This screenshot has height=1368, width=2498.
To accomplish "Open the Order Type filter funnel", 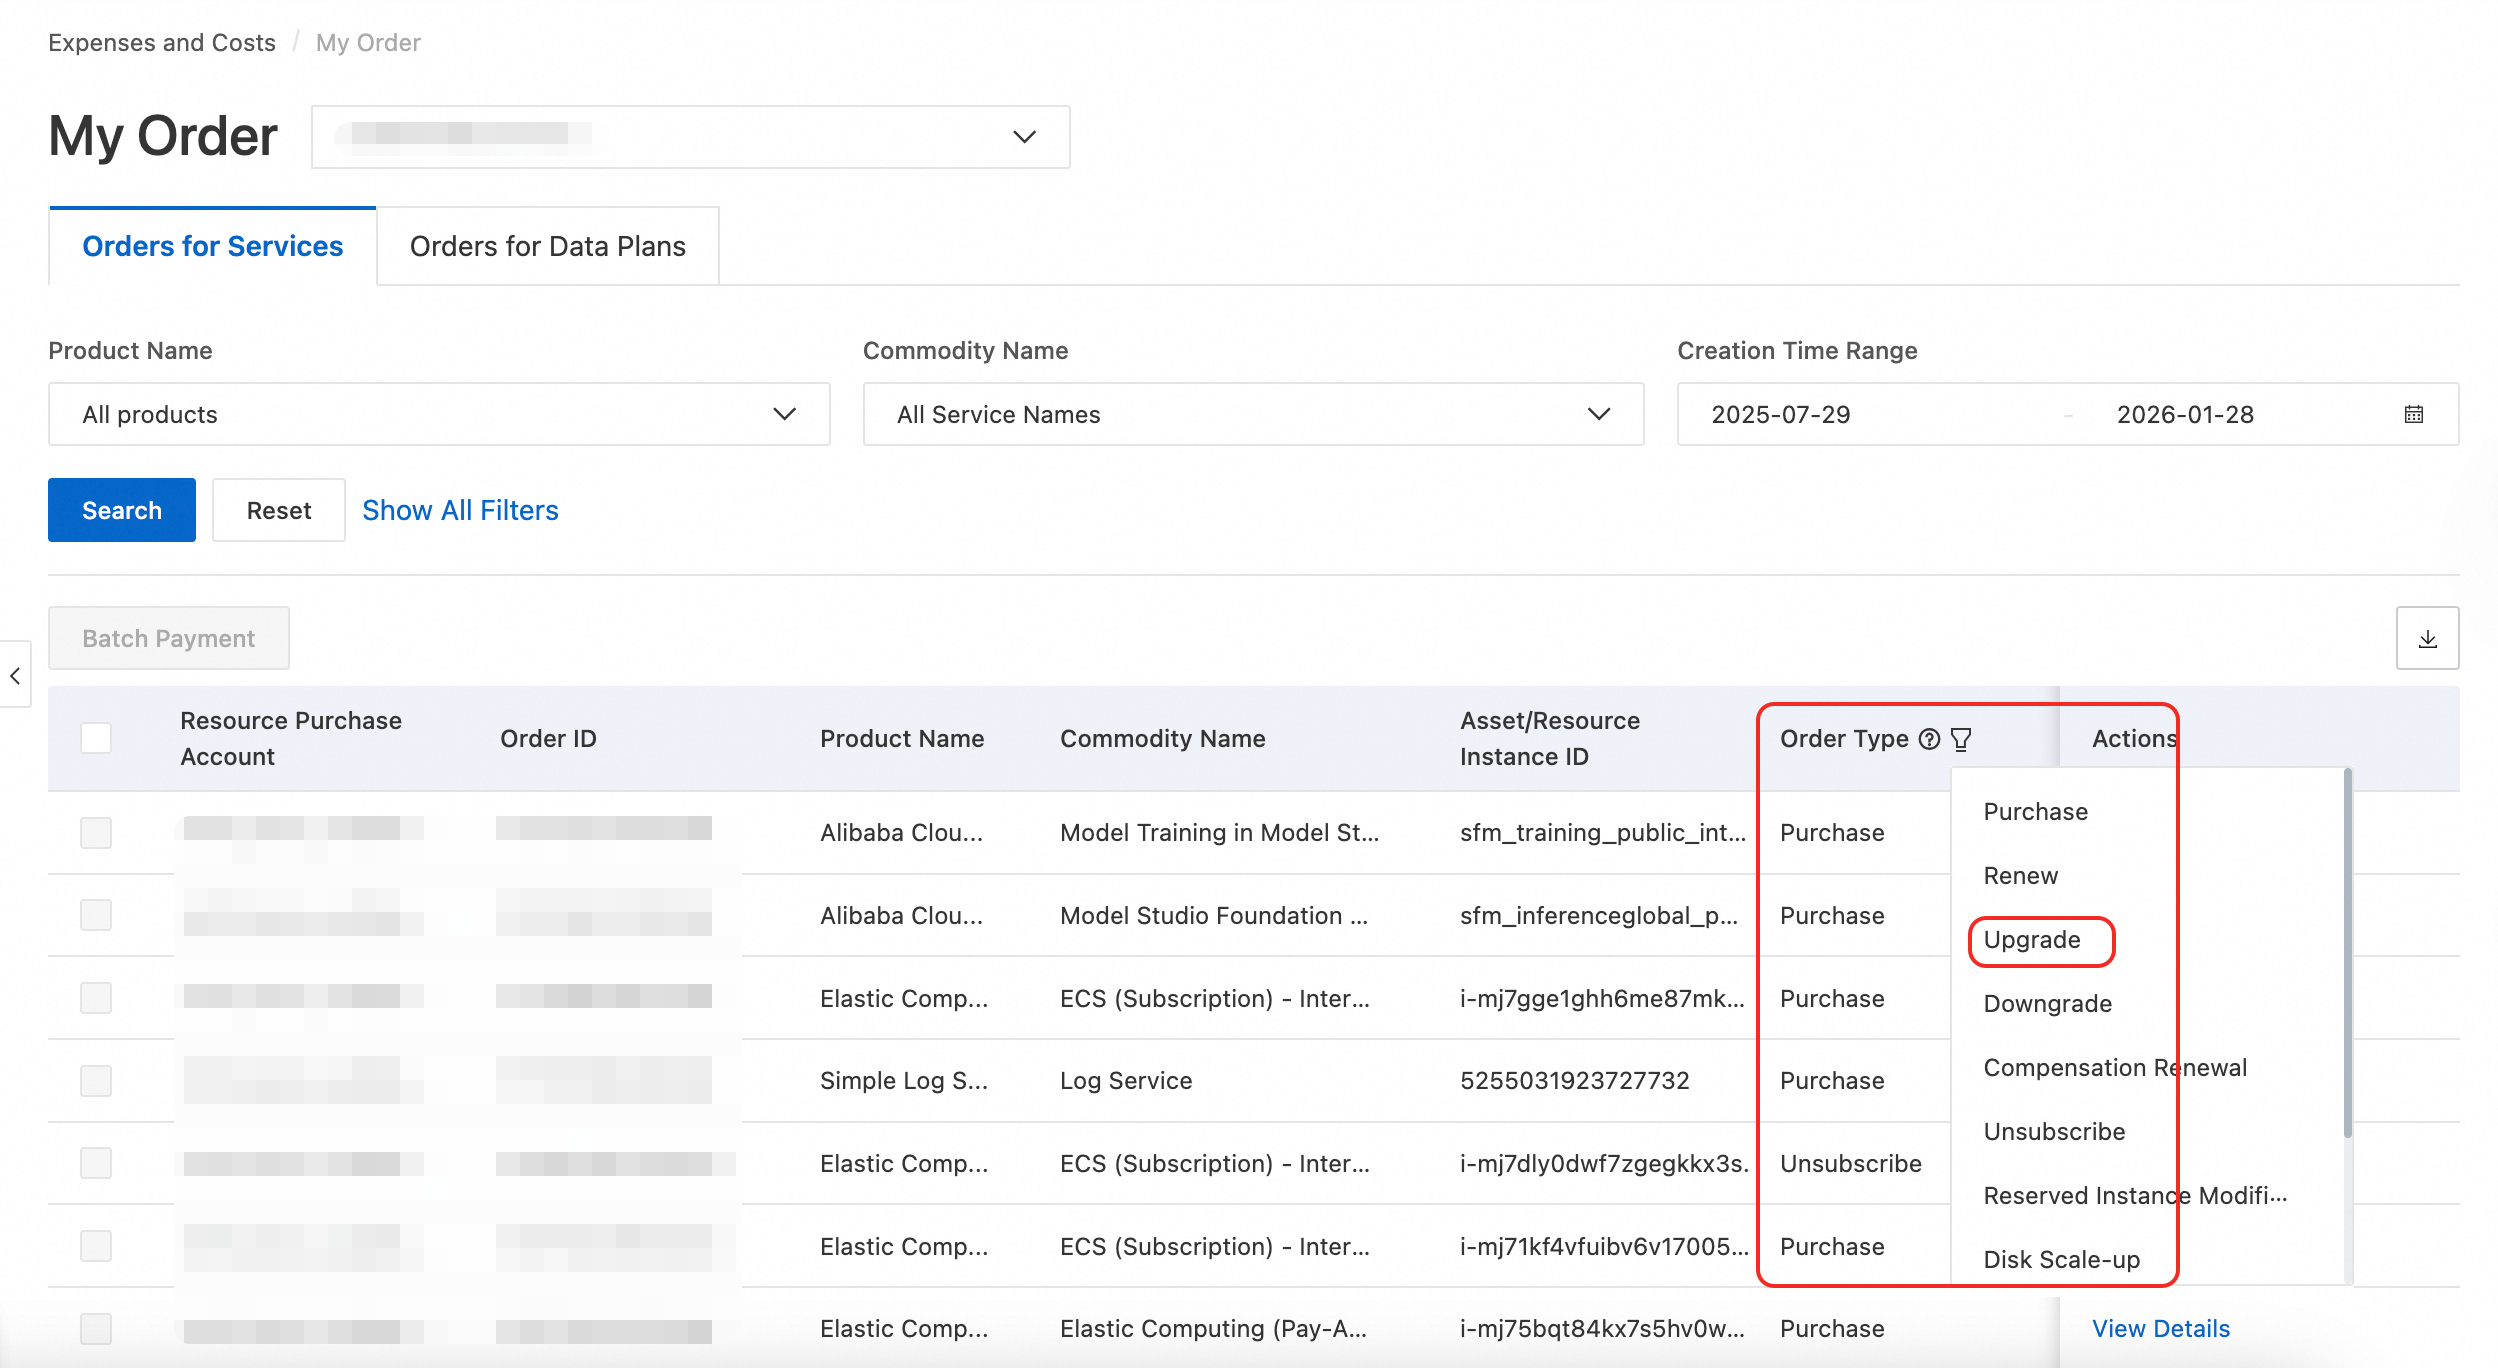I will (1961, 739).
